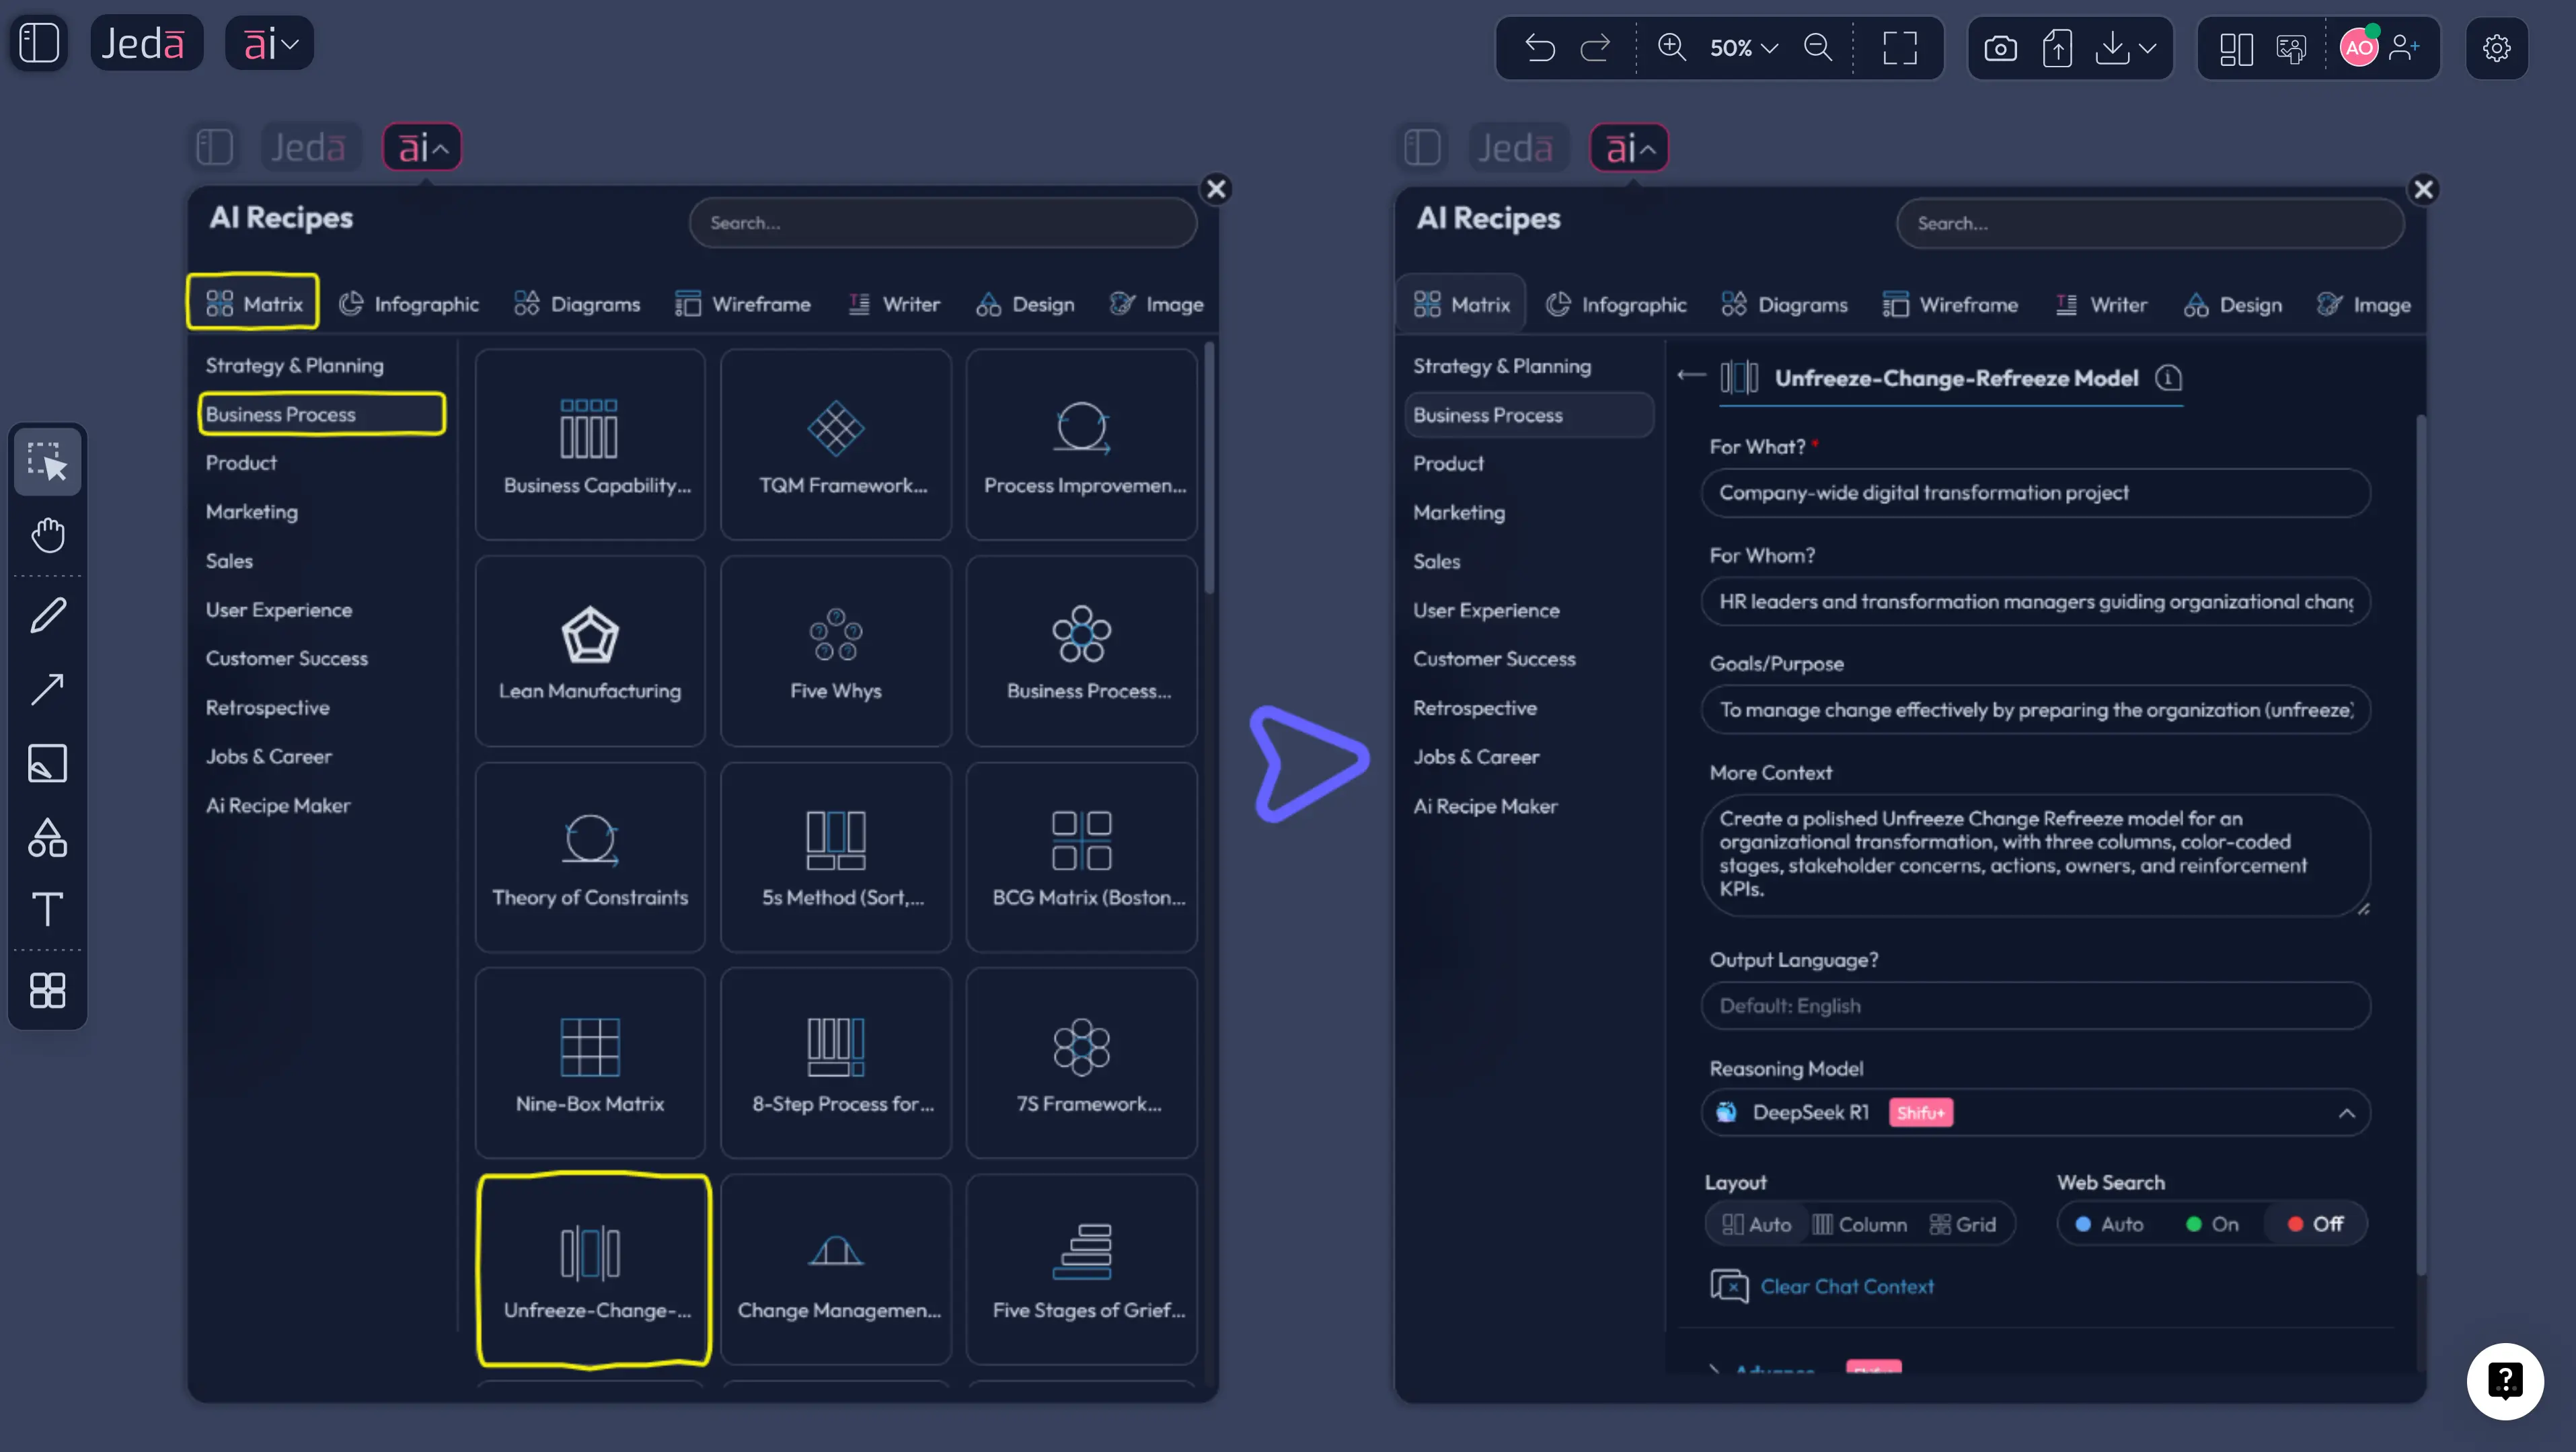Image resolution: width=2576 pixels, height=1452 pixels.
Task: Click Clear Chat Context link
Action: 1846,1286
